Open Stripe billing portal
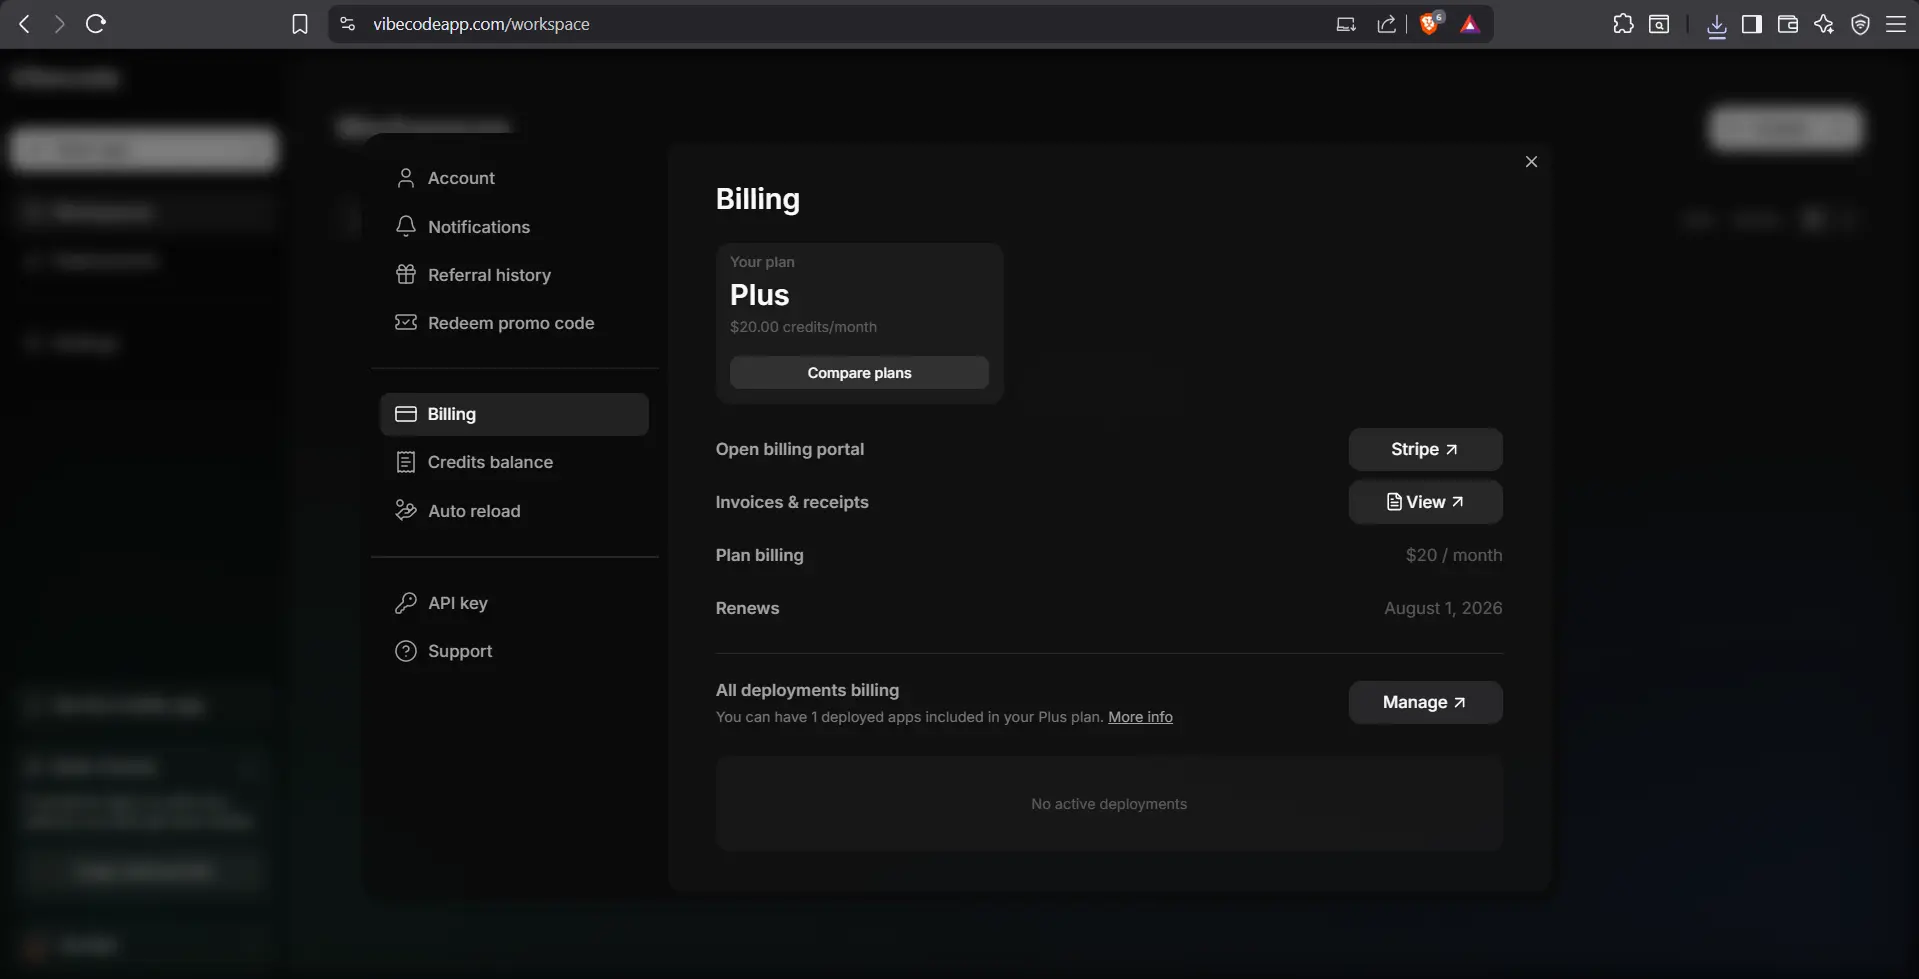This screenshot has height=979, width=1919. 1425,450
